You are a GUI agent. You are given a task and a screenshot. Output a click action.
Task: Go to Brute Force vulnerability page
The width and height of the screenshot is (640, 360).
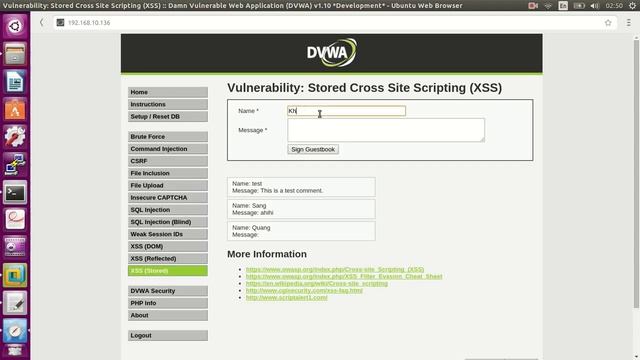tap(168, 137)
